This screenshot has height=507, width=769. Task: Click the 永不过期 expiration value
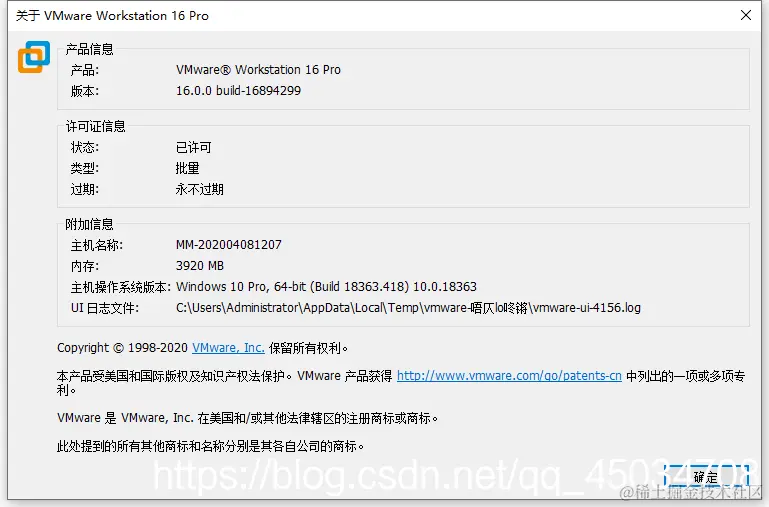pos(200,189)
